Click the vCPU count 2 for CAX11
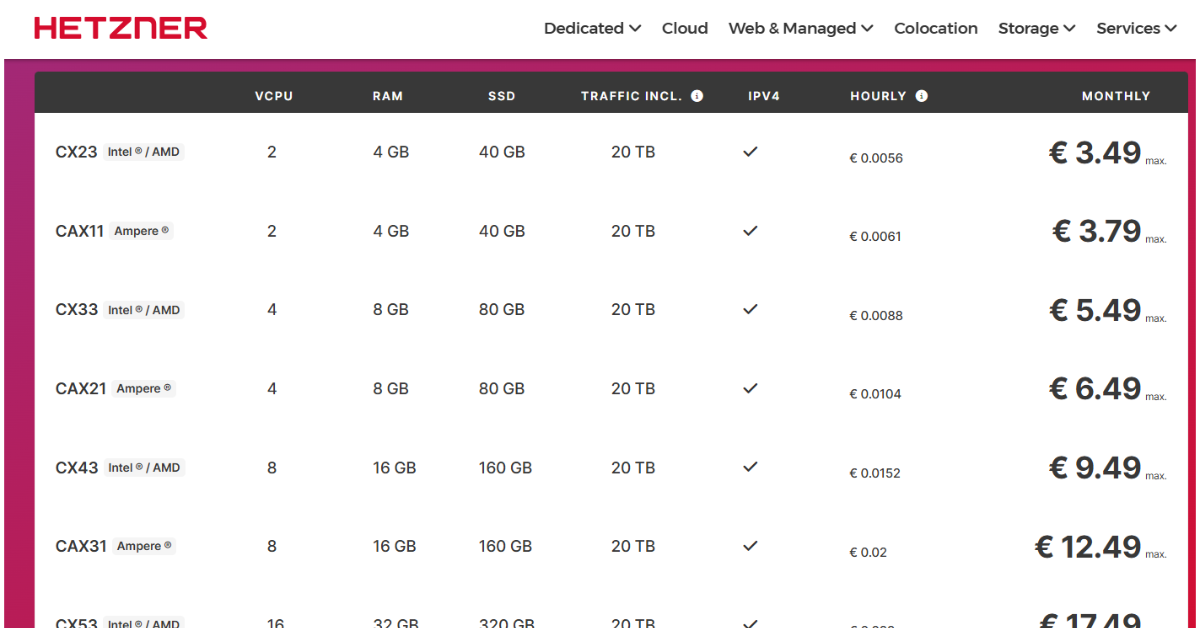This screenshot has height=628, width=1200. 272,231
